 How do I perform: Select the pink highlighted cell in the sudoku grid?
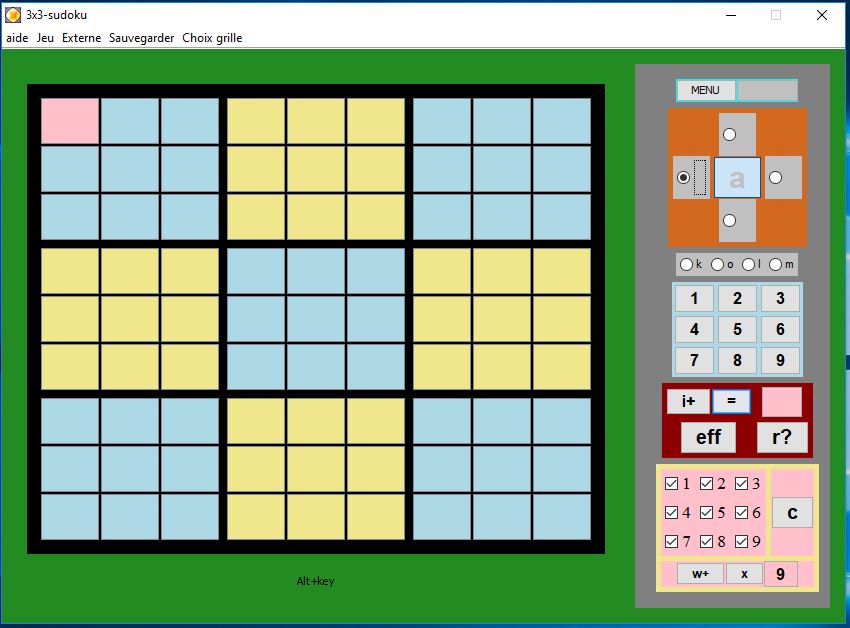(69, 119)
